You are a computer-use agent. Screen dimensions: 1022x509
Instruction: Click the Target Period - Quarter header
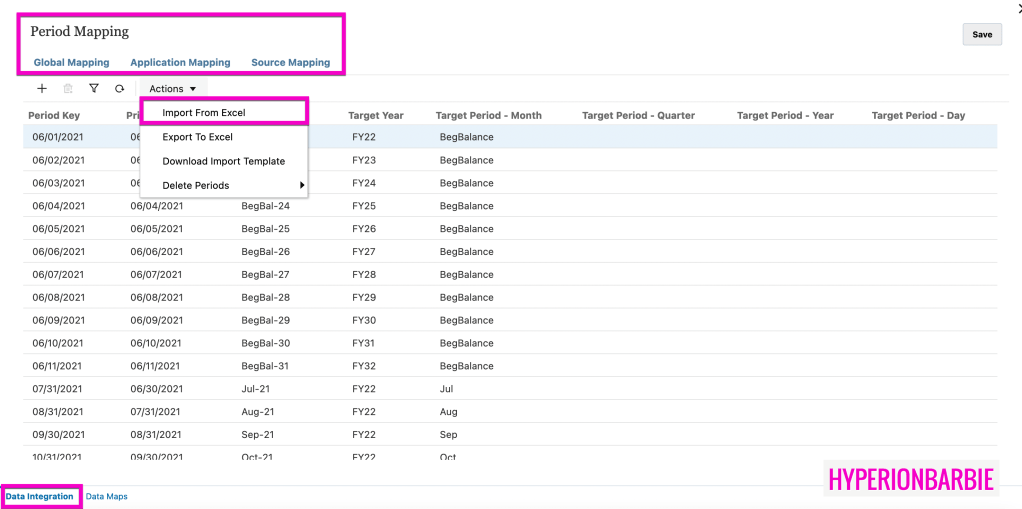(x=638, y=115)
